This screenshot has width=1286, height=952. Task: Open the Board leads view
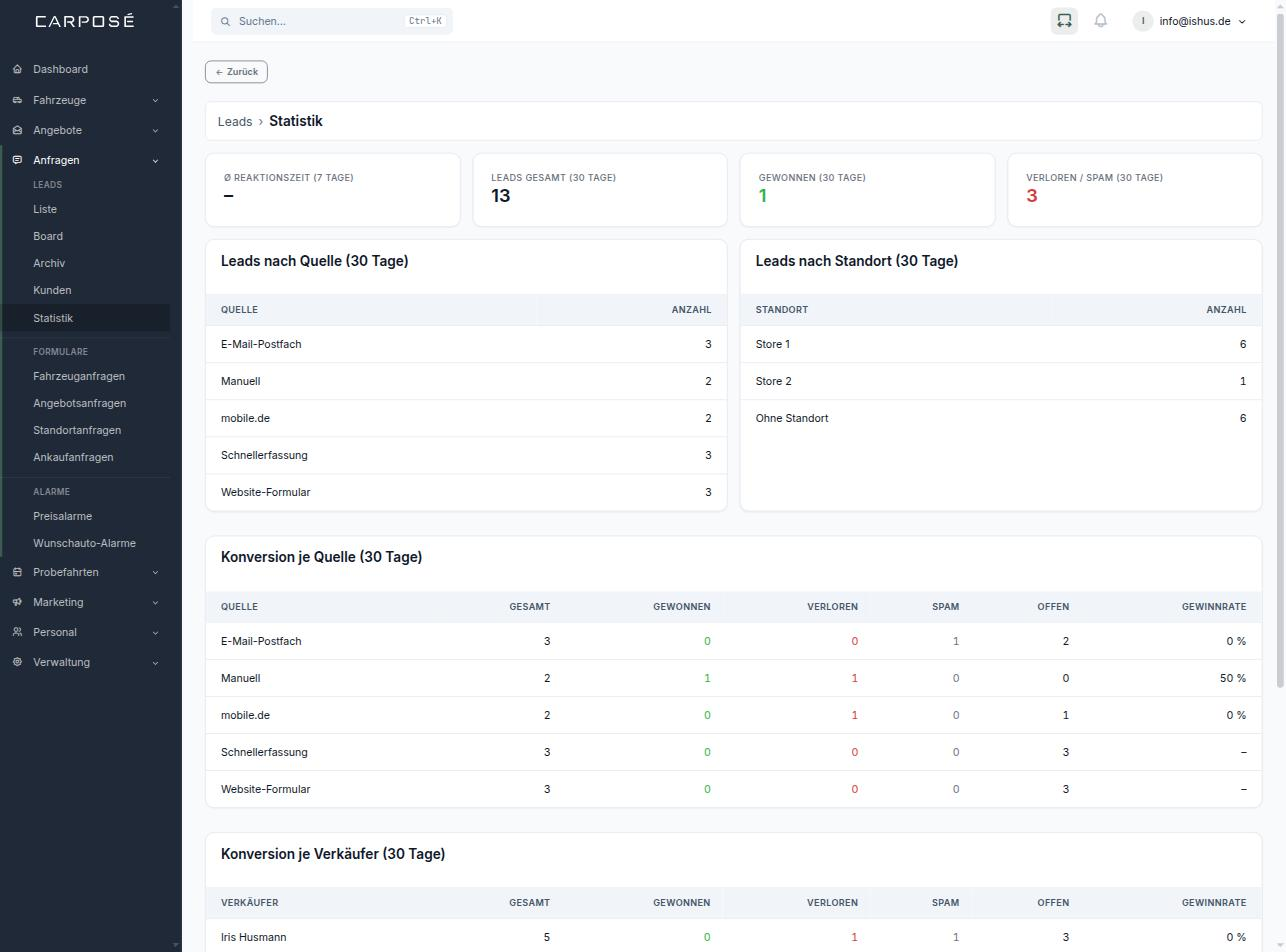(x=48, y=236)
